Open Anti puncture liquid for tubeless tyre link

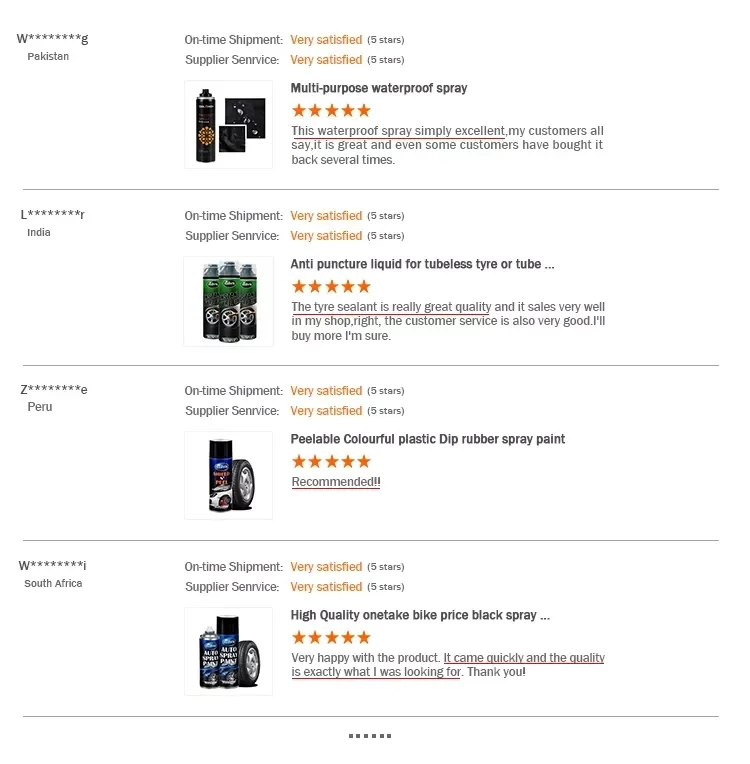point(421,264)
